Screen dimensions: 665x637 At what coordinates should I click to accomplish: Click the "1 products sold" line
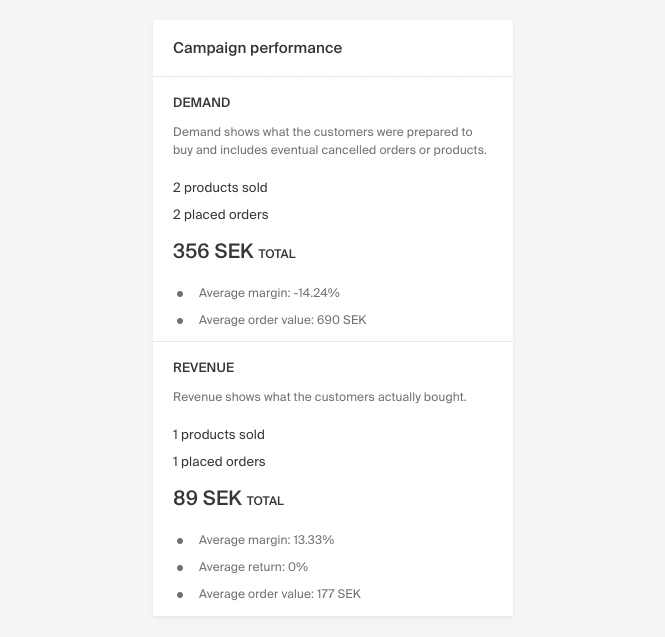click(218, 435)
